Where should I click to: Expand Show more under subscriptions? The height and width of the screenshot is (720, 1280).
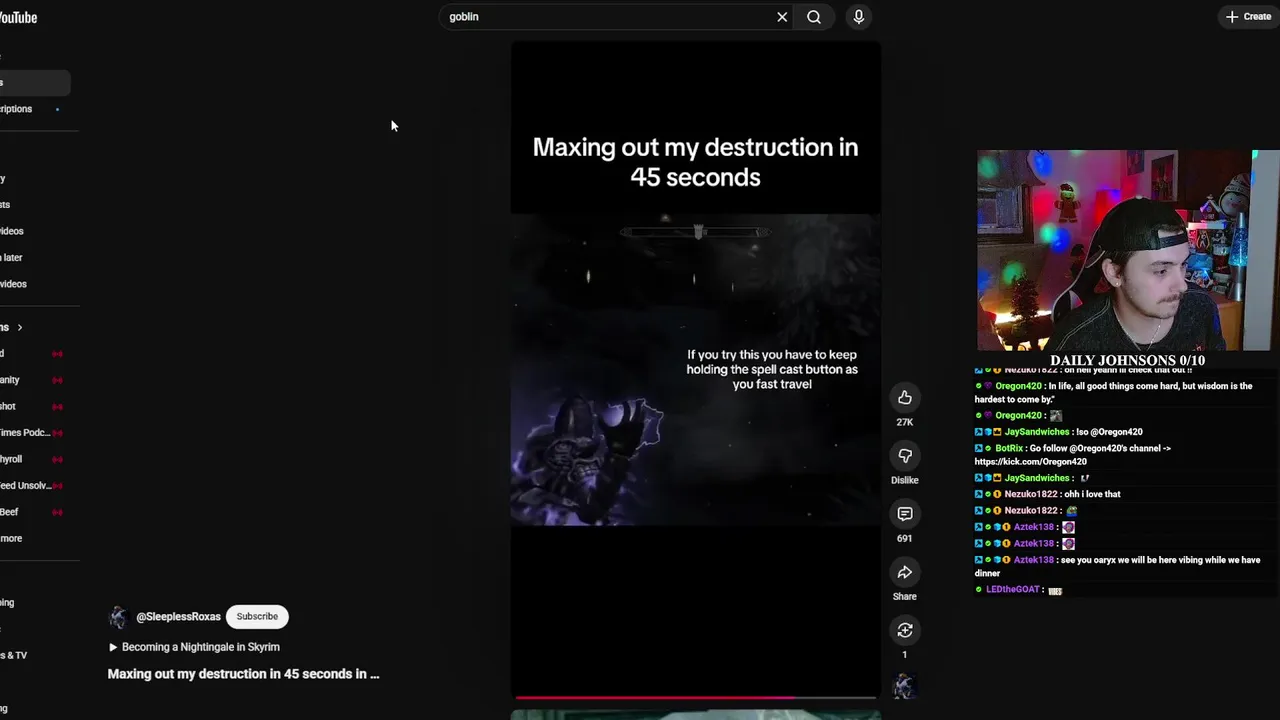(11, 538)
